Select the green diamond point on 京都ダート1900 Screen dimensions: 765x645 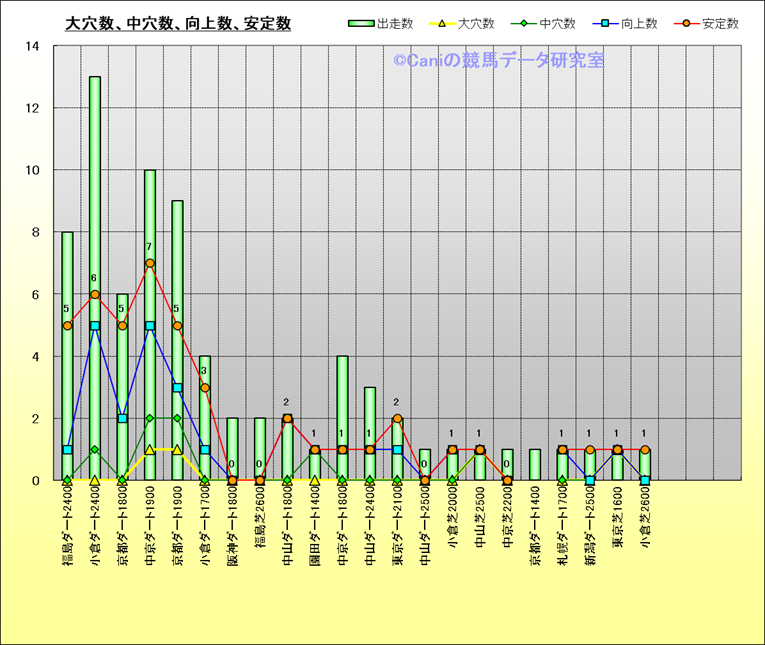pyautogui.click(x=177, y=418)
